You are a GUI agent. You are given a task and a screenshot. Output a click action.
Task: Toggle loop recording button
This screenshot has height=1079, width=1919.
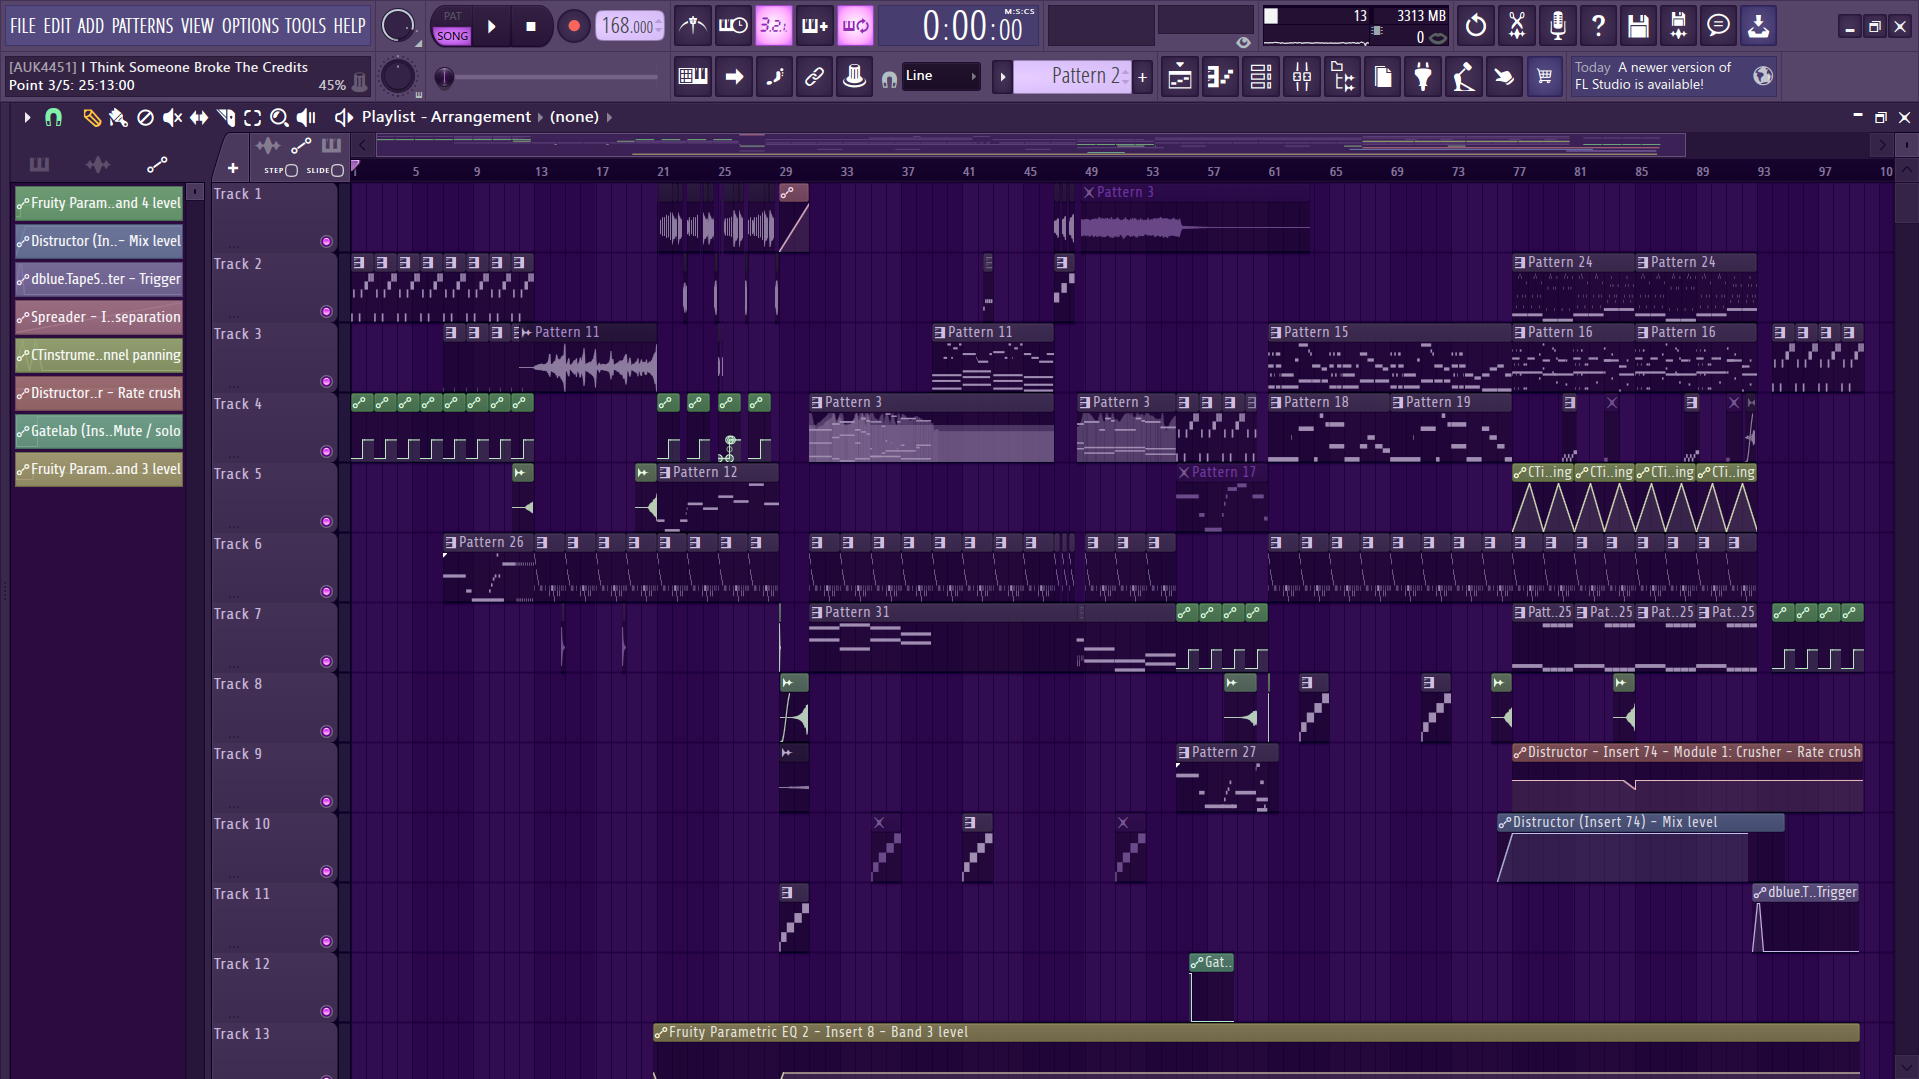point(855,26)
